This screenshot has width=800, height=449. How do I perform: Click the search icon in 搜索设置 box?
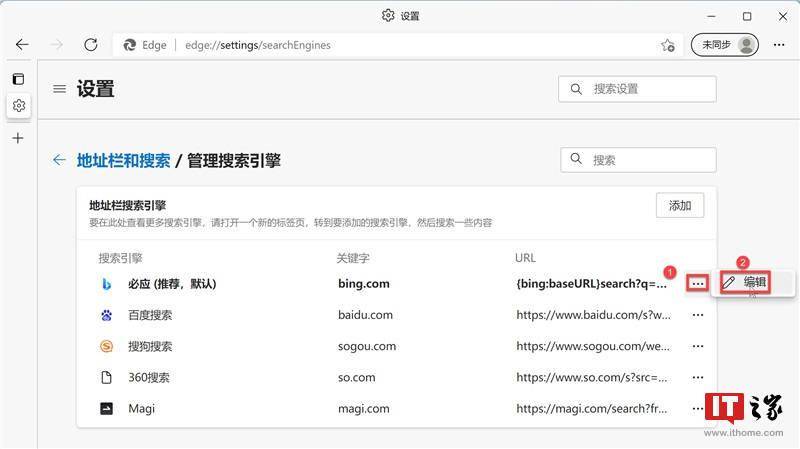pos(576,89)
